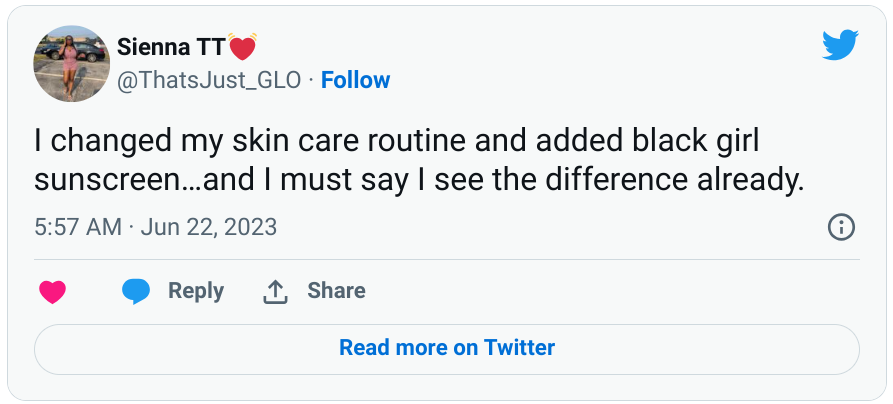Screen dimensions: 893x404
Task: Click the word sunscreen in the tweet
Action: (x=103, y=181)
